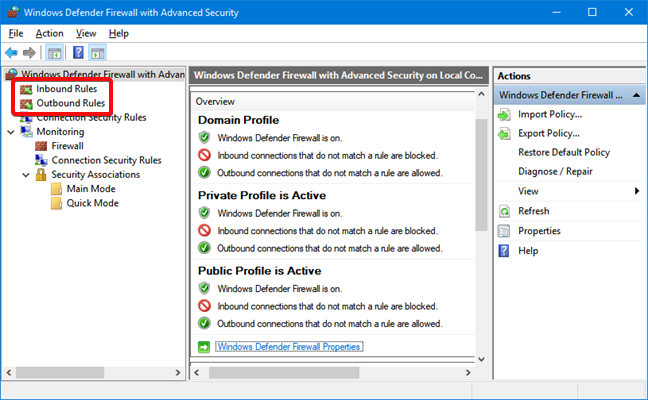Click the blue Help question-mark toolbar icon
Screen dimensions: 648x400
point(78,53)
